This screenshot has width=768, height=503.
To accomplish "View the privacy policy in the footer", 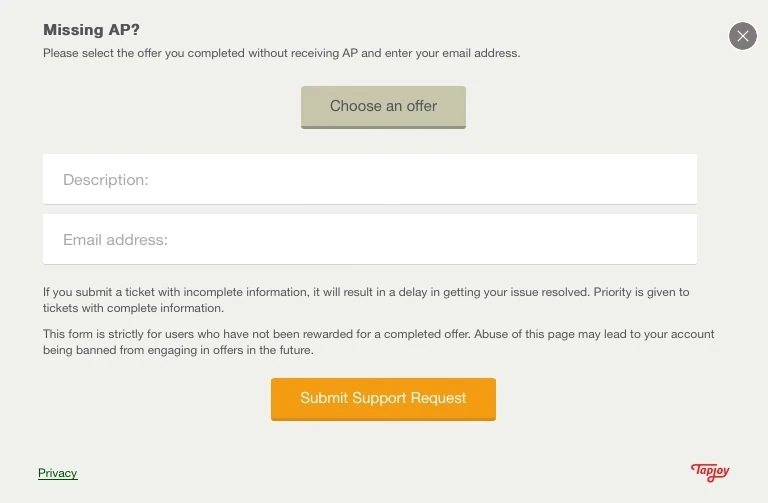I will pyautogui.click(x=57, y=473).
